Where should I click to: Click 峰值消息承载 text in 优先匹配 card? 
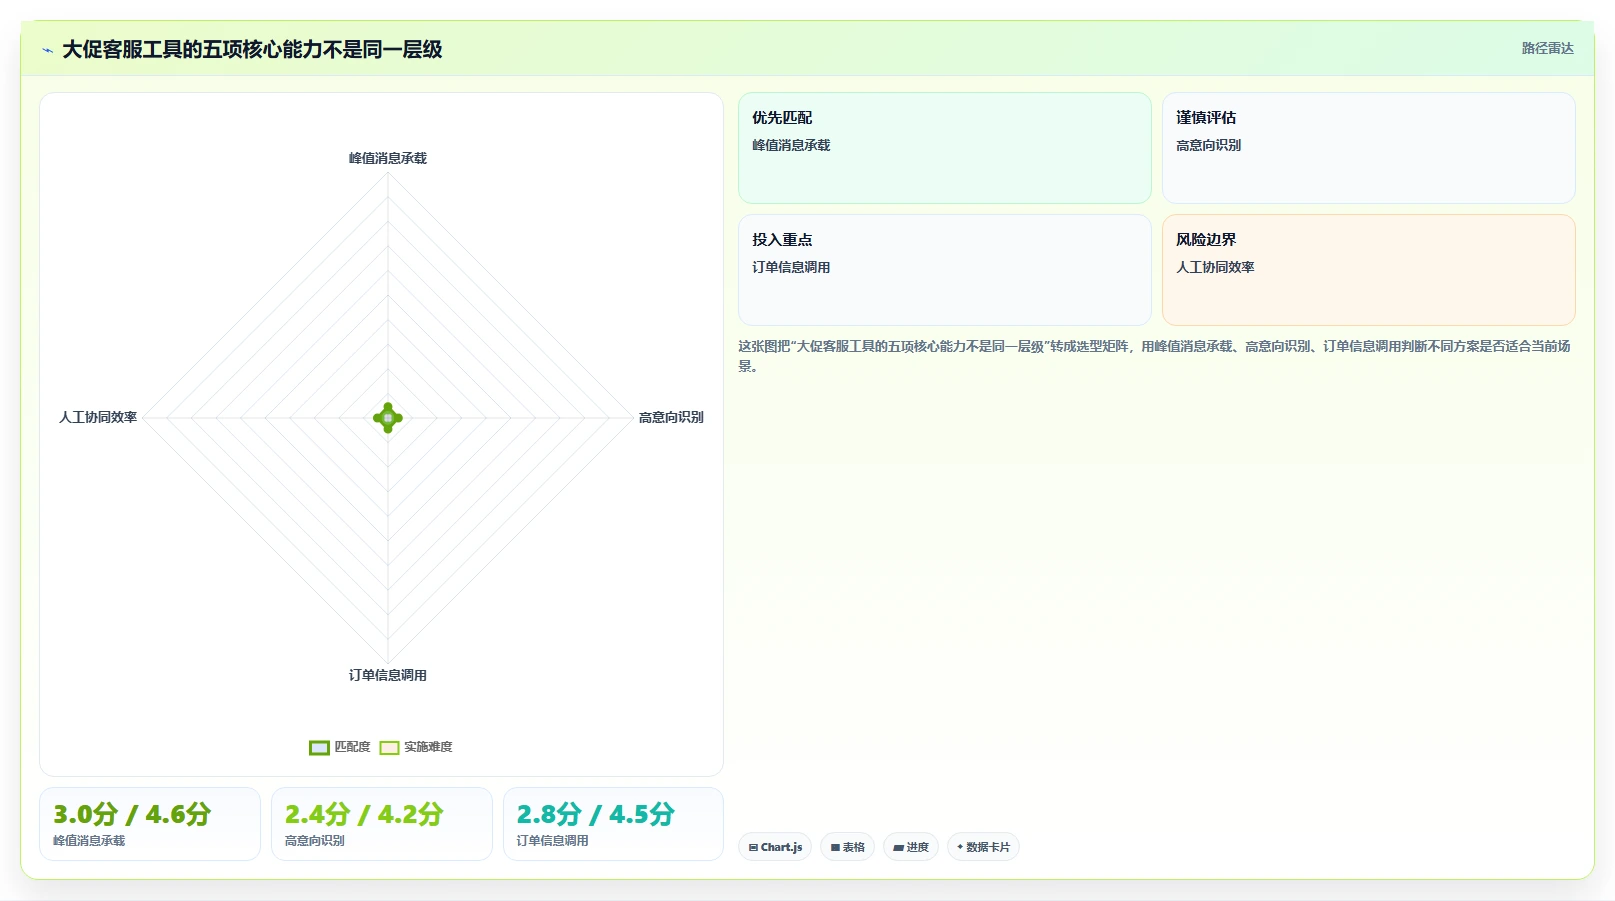coord(791,145)
